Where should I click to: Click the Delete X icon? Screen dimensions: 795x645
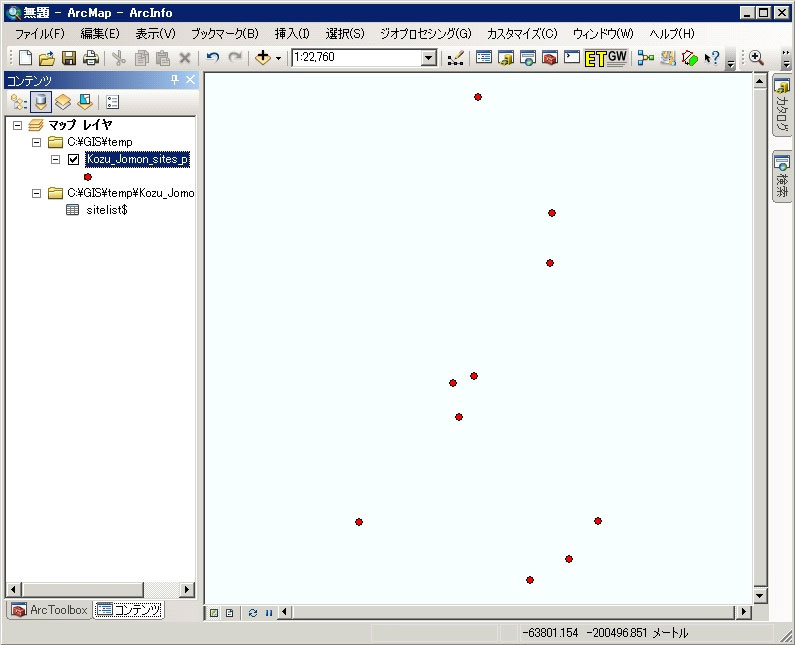185,58
